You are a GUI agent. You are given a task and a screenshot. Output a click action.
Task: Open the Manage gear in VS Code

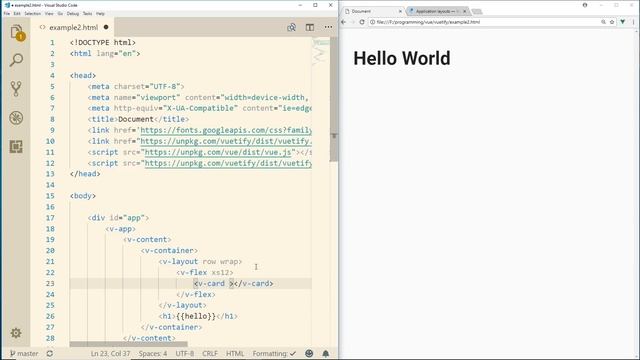[x=16, y=333]
